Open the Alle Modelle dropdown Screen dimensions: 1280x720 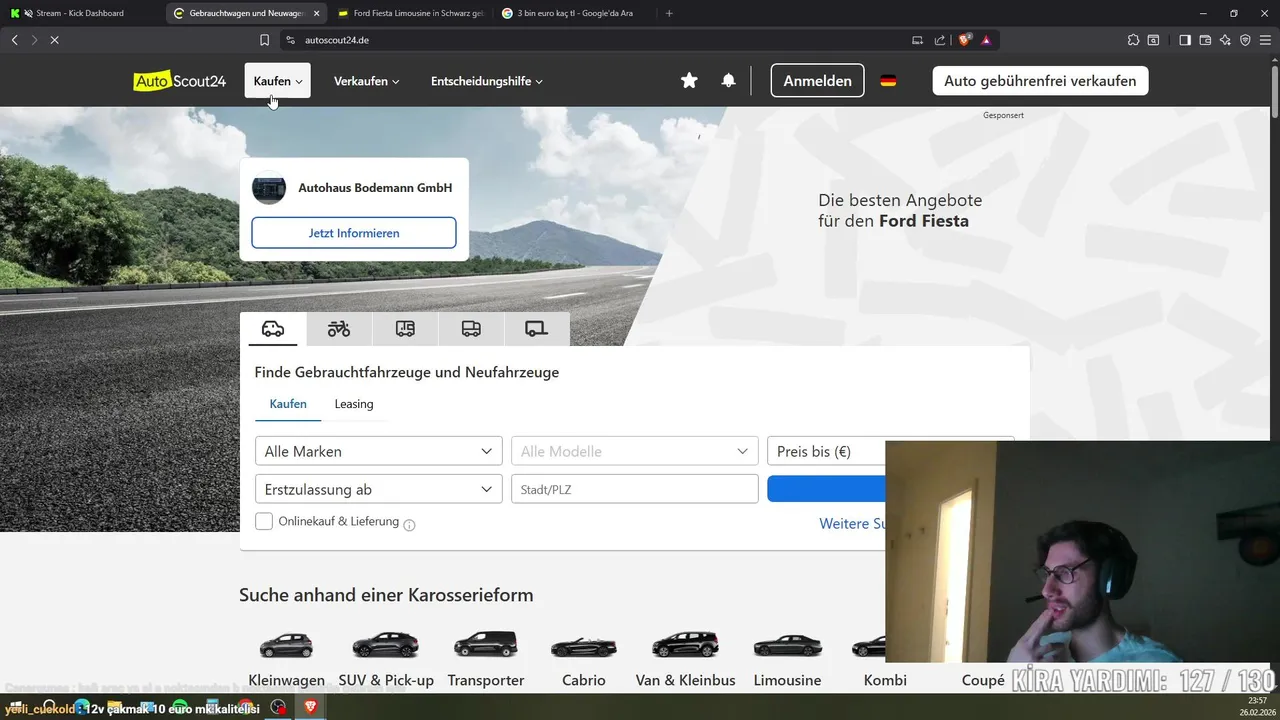click(635, 451)
